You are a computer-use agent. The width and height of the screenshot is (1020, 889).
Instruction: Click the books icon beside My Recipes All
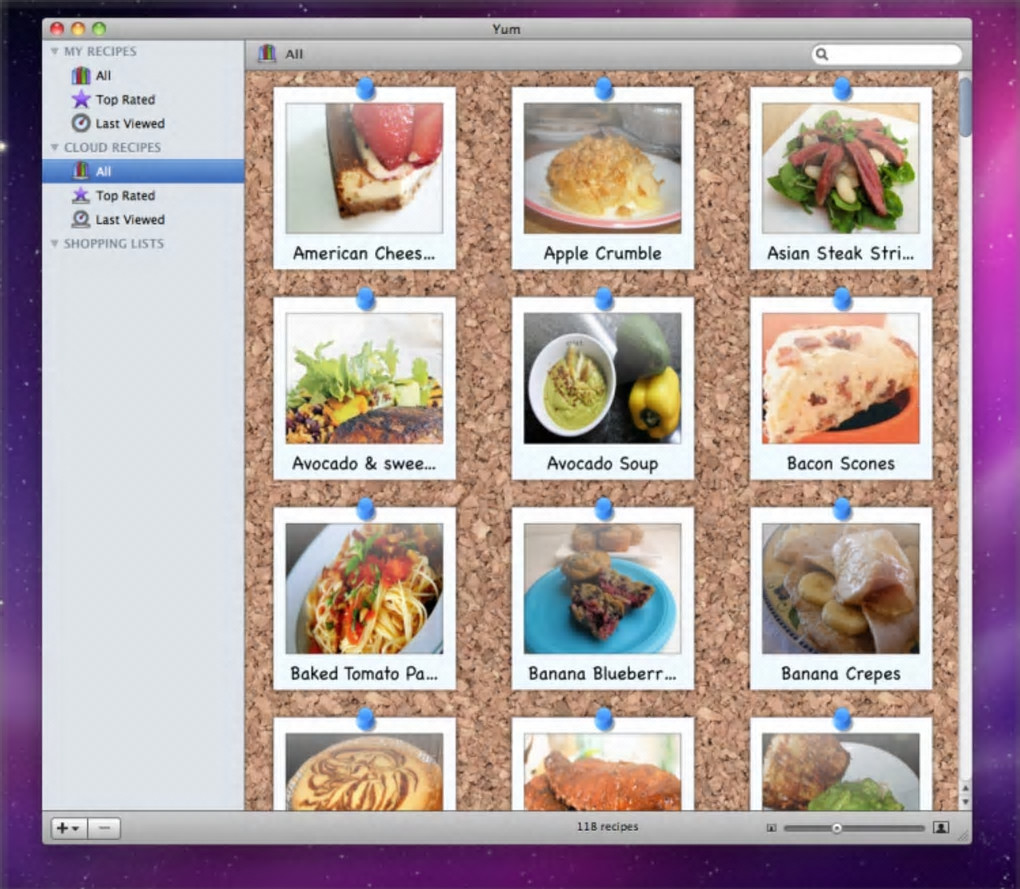click(81, 75)
